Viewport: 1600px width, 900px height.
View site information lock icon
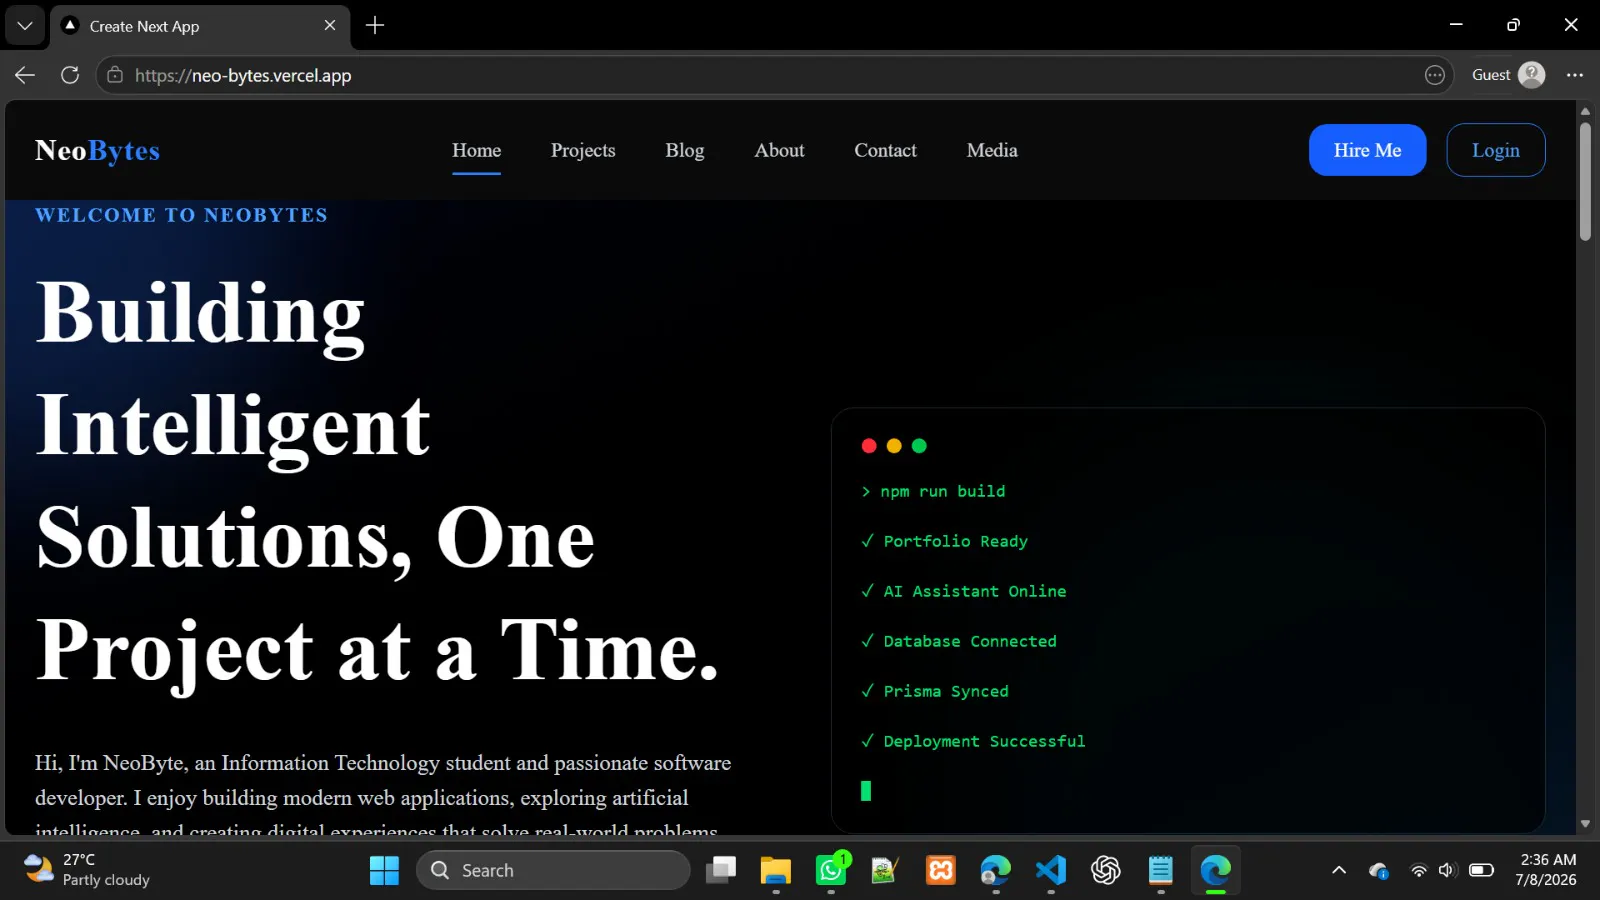(115, 75)
